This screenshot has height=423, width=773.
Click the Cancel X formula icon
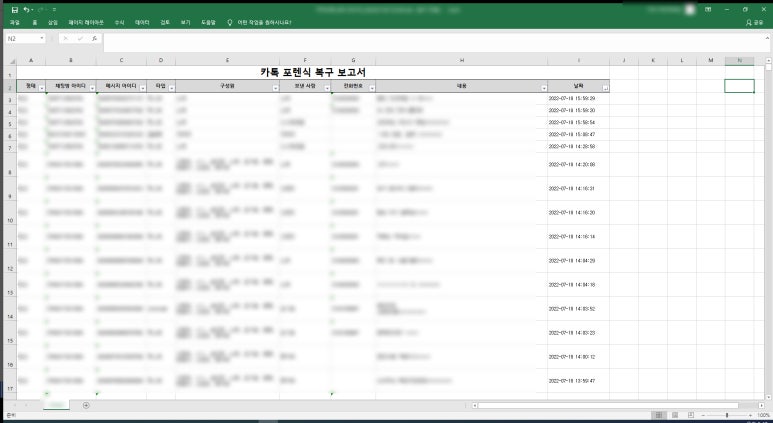pos(66,38)
